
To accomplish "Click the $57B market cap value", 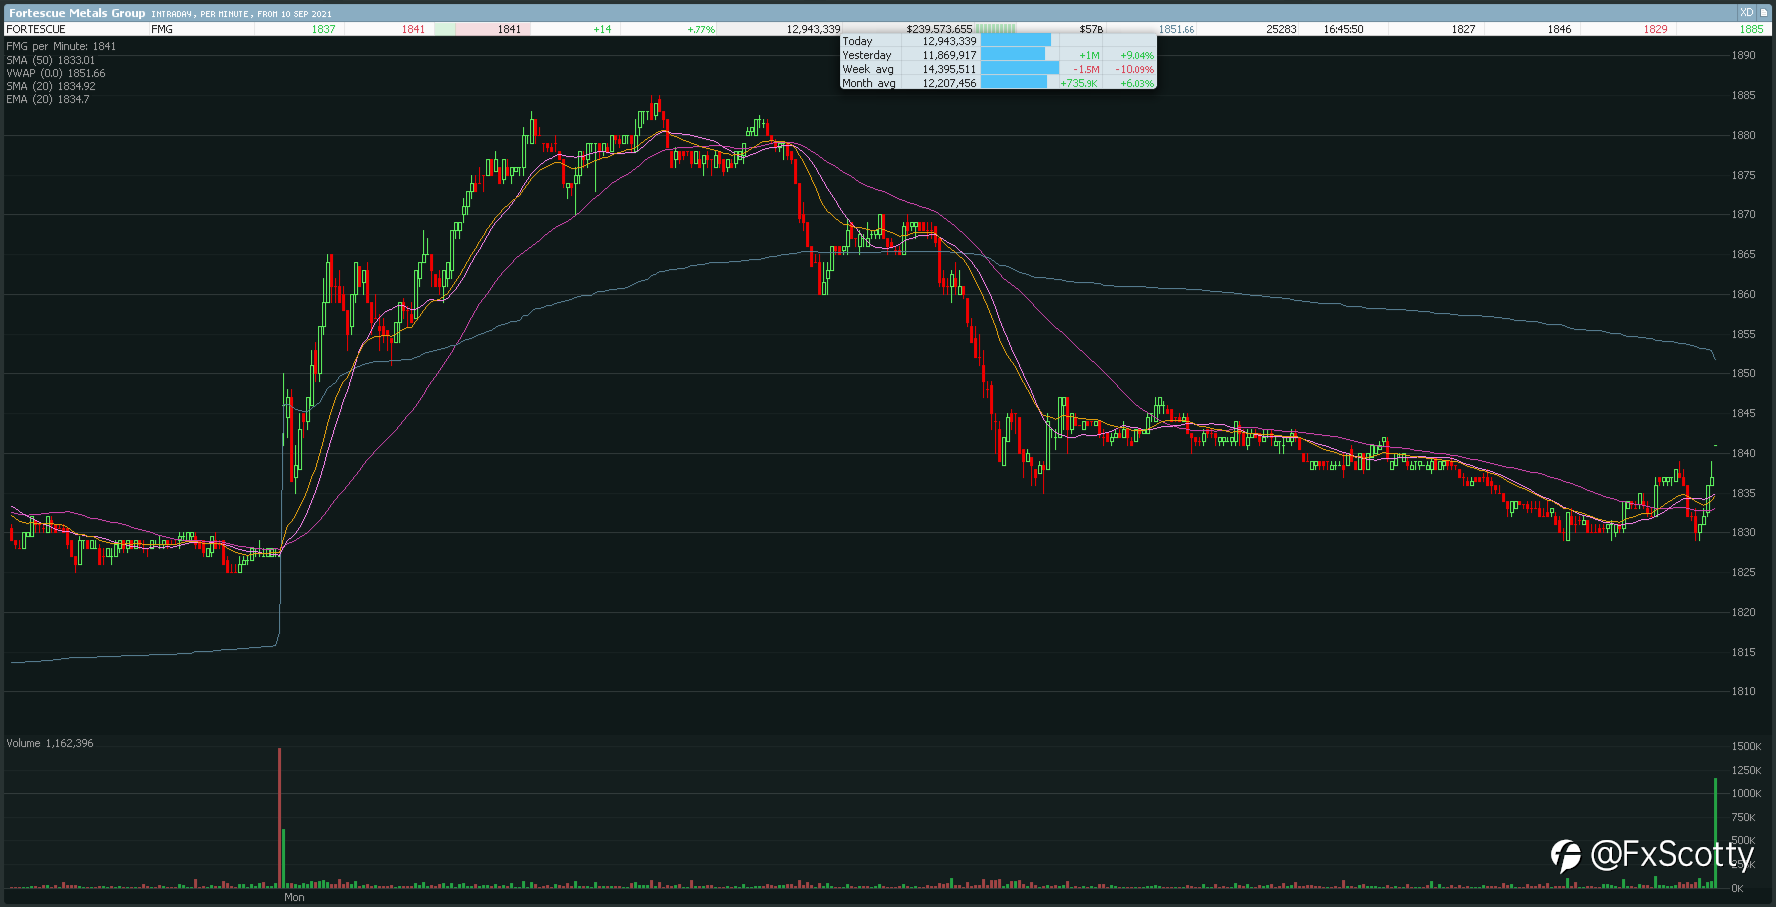I will 1091,29.
